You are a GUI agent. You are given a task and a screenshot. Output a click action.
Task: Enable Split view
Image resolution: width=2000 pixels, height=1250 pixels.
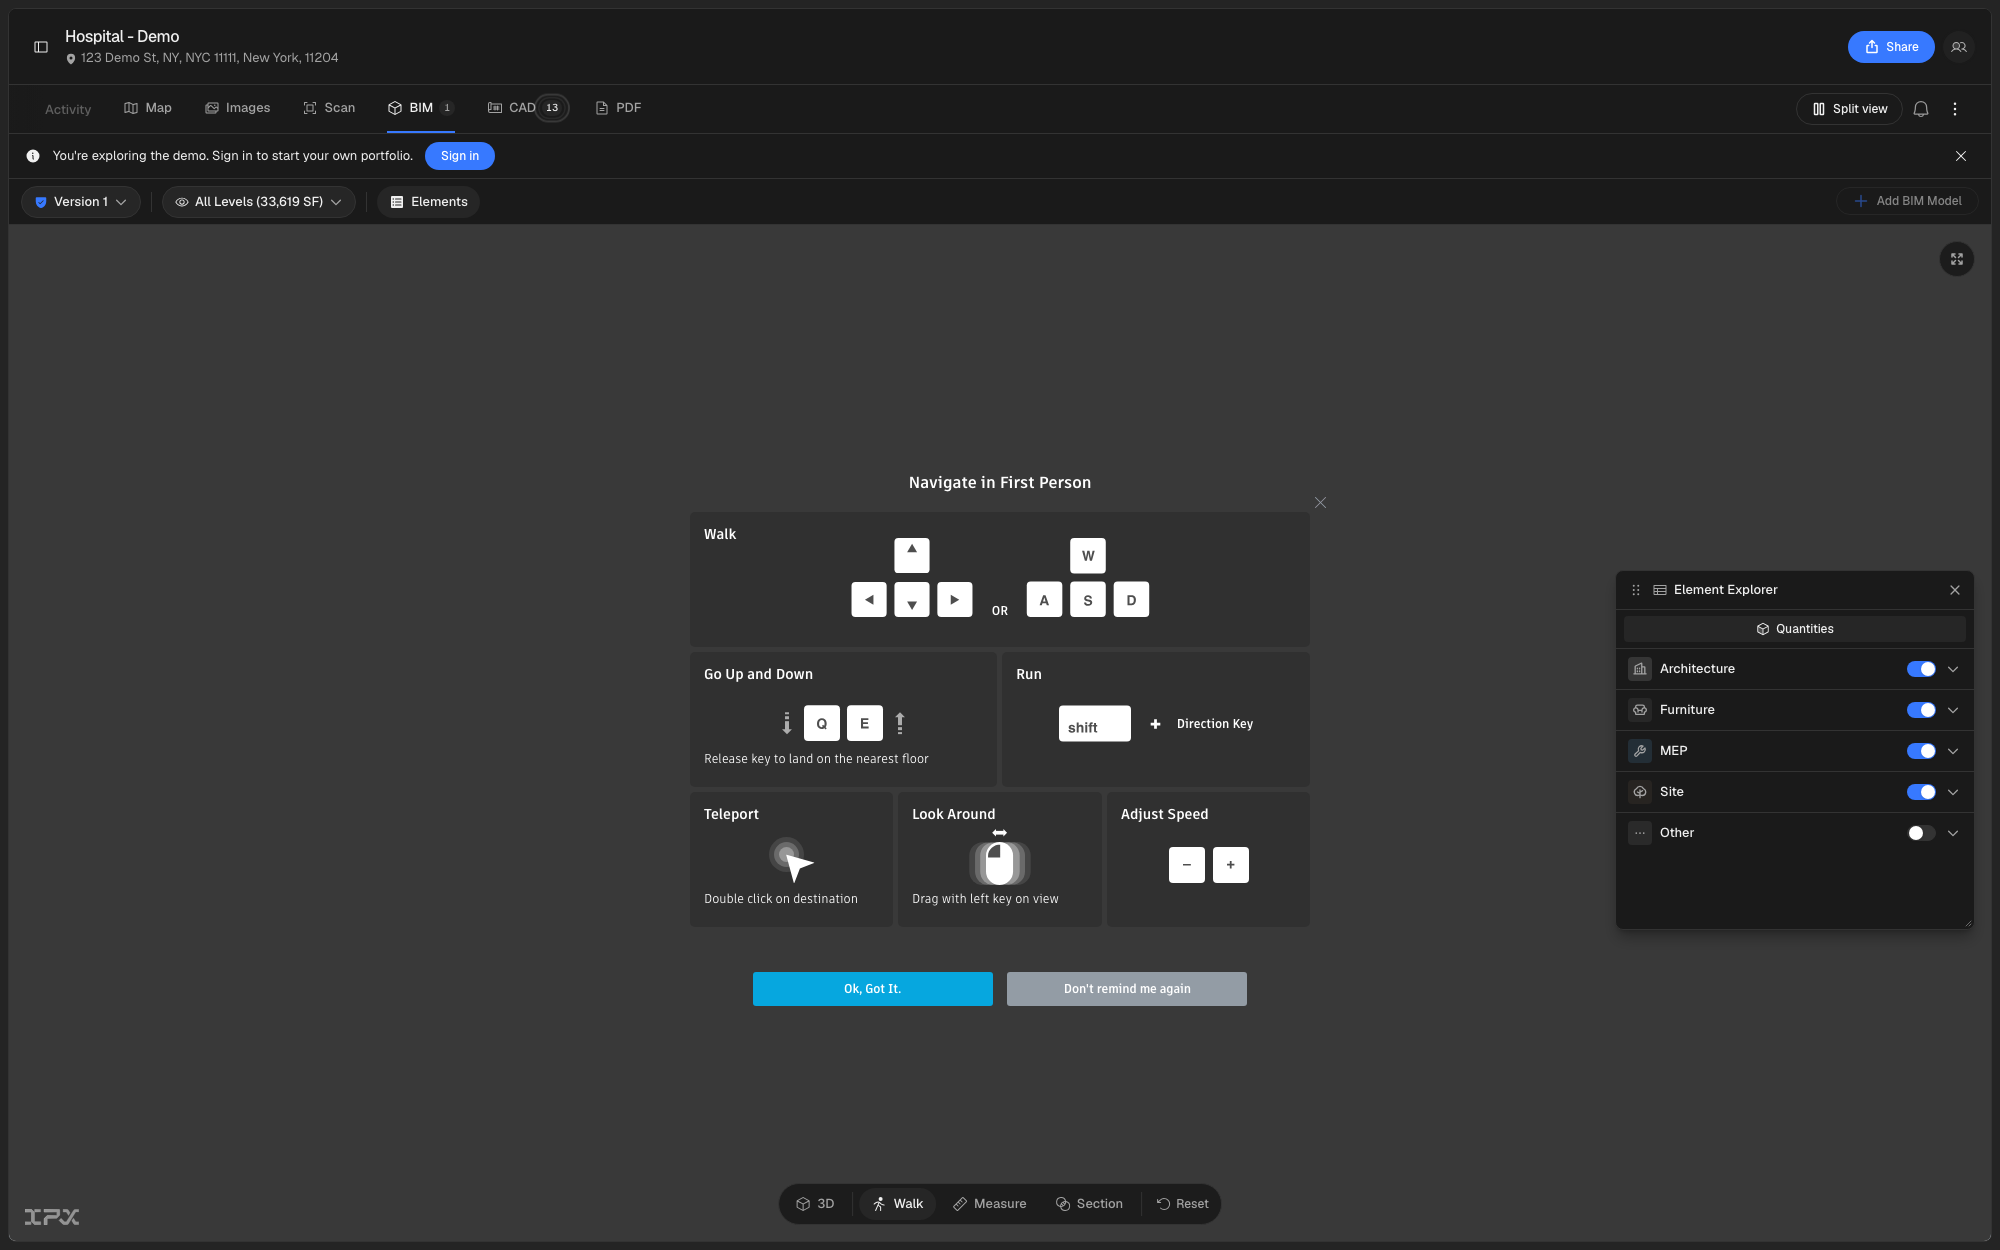tap(1848, 109)
